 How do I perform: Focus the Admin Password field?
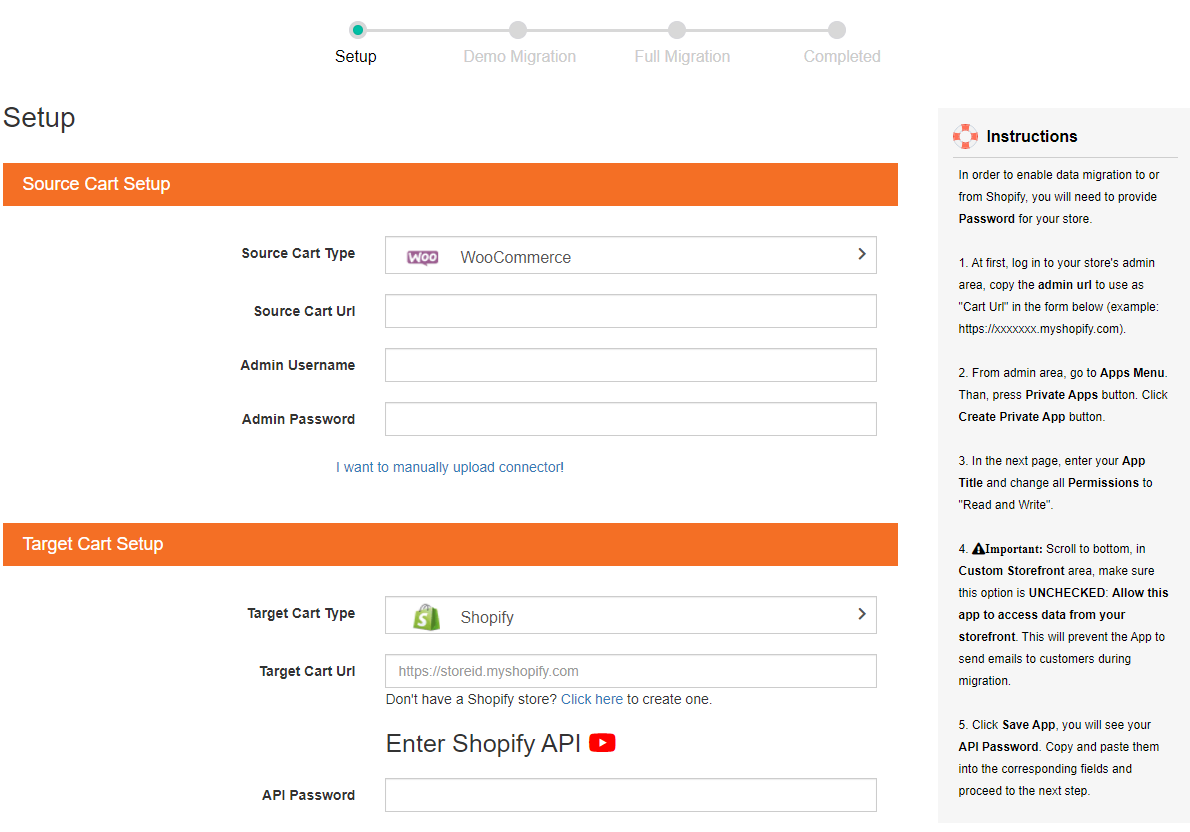631,419
